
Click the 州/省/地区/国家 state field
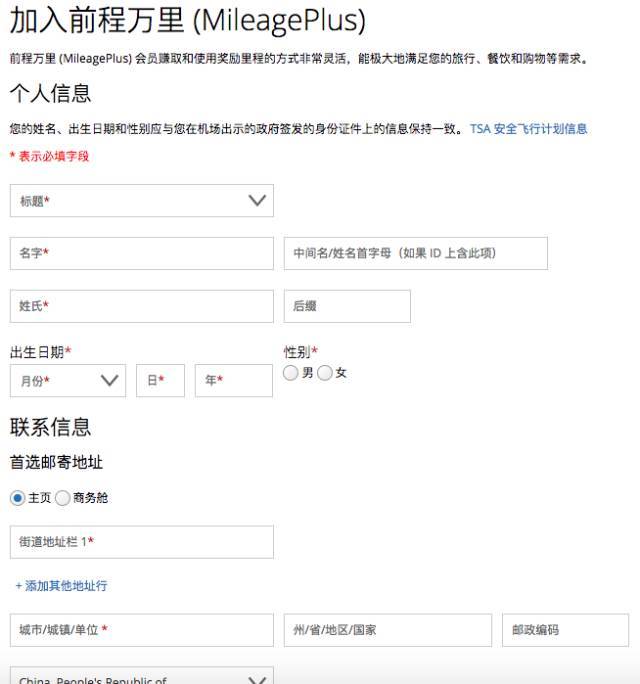(x=388, y=630)
